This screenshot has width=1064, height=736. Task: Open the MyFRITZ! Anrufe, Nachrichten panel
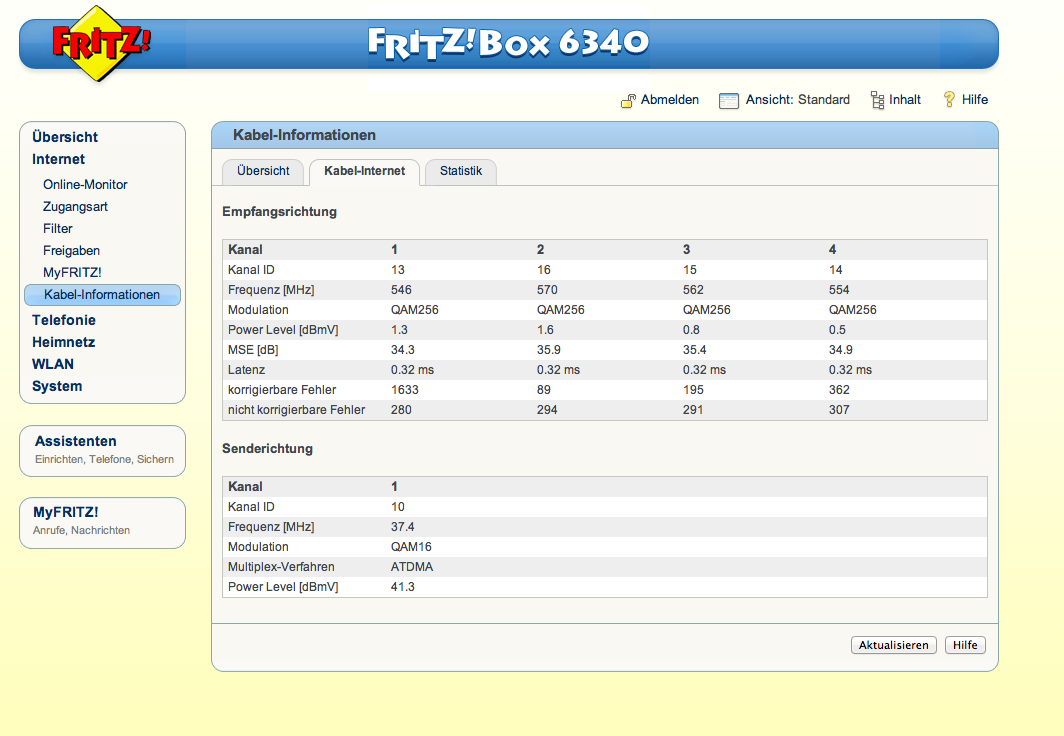point(102,523)
